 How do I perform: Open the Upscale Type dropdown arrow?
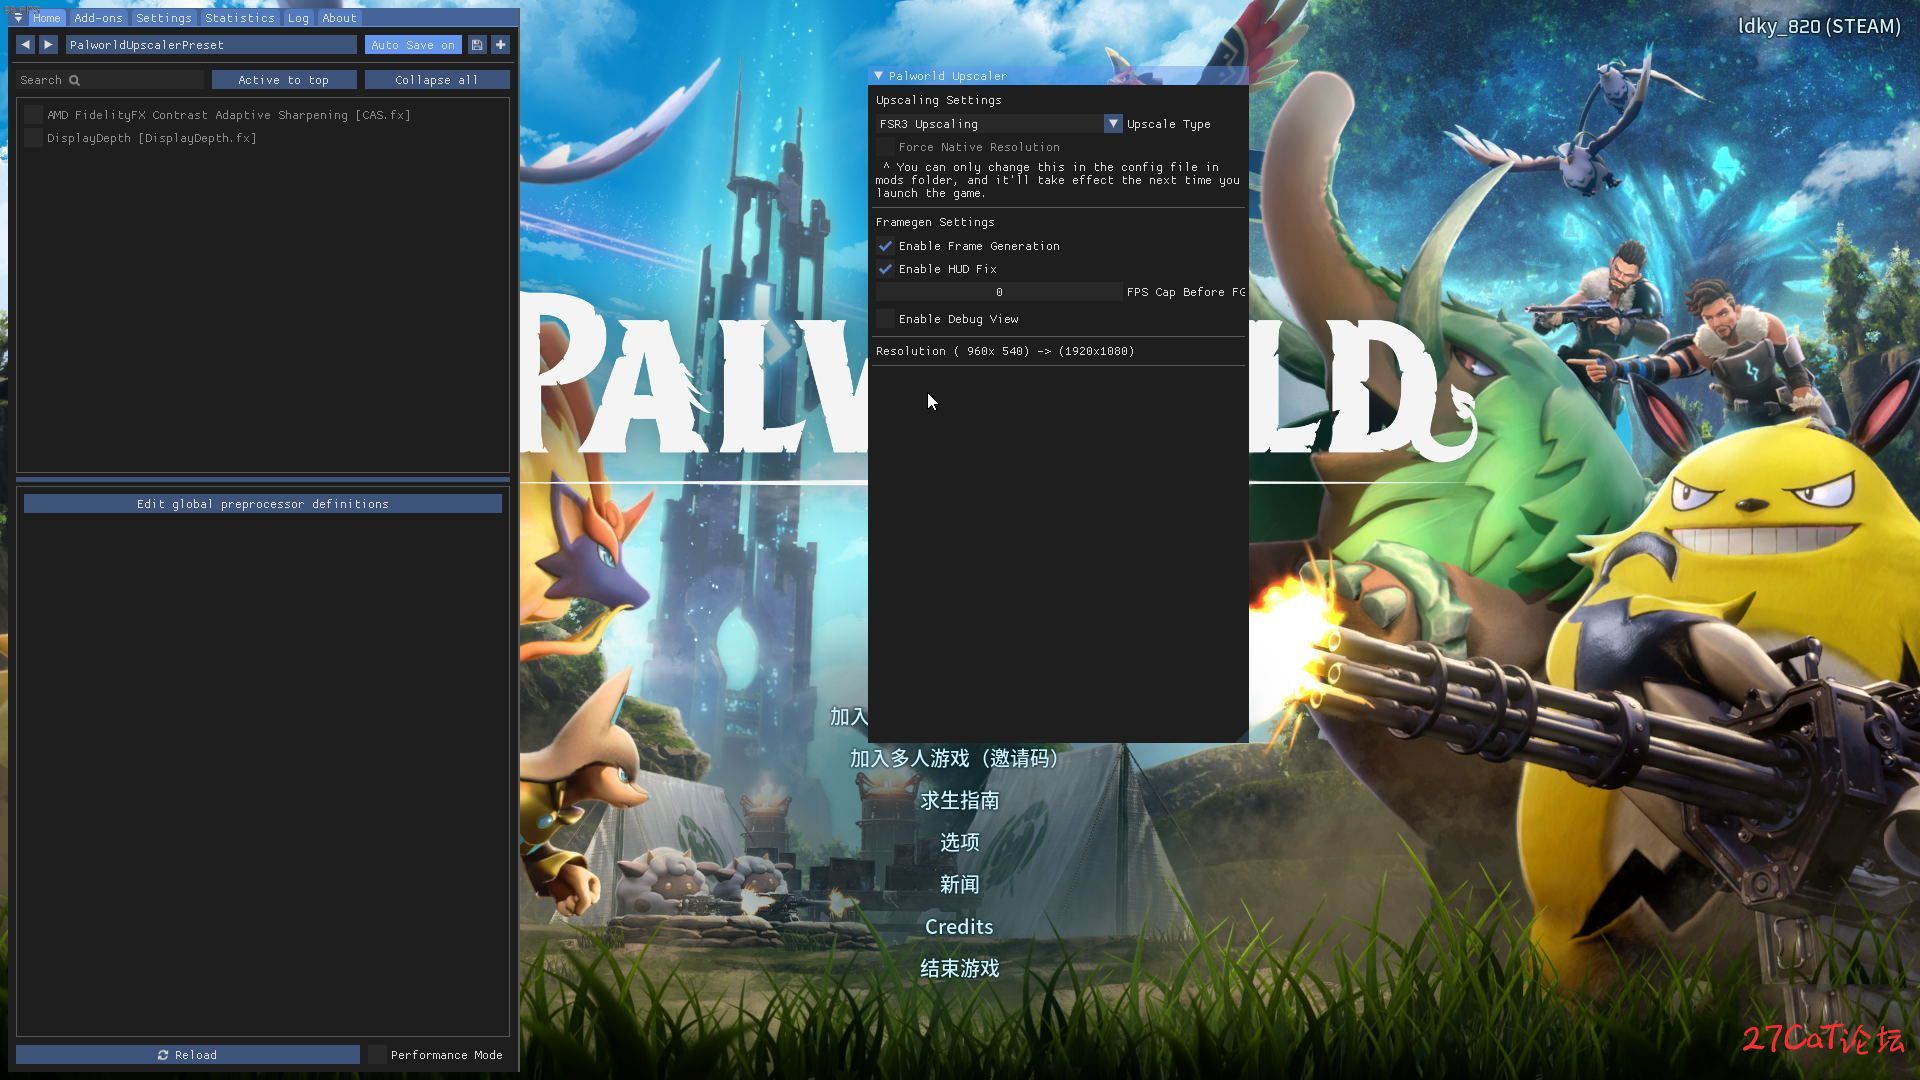(x=1113, y=124)
